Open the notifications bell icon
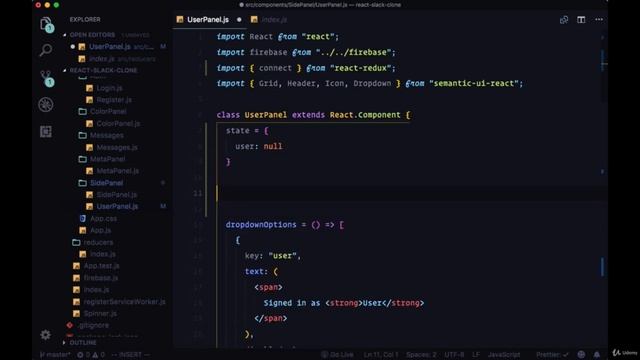 click(x=597, y=355)
